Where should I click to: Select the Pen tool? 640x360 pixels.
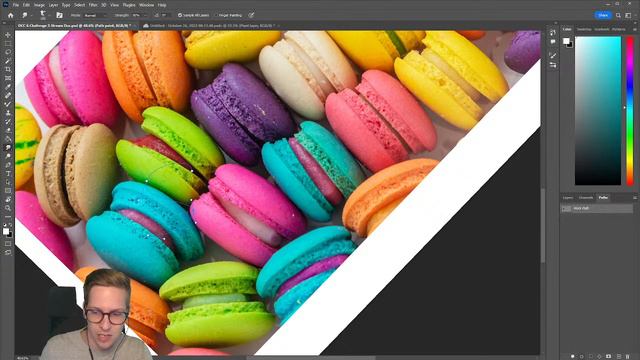[x=8, y=164]
